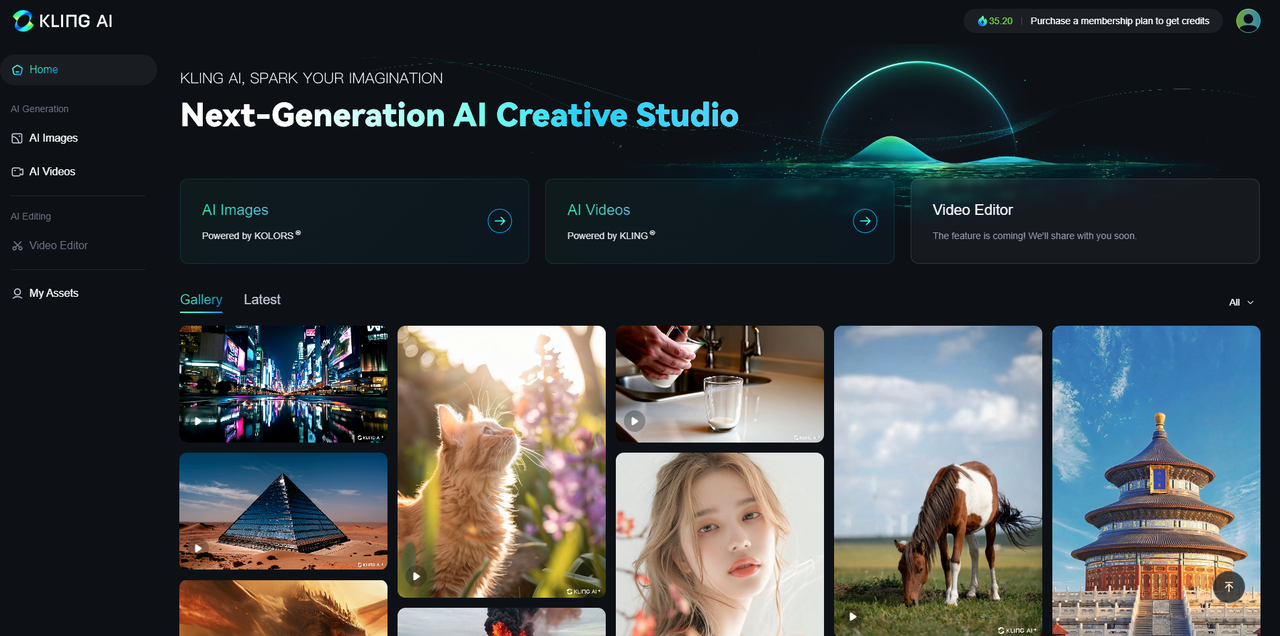Viewport: 1280px width, 636px height.
Task: Open AI Videos from sidebar
Action: (52, 172)
